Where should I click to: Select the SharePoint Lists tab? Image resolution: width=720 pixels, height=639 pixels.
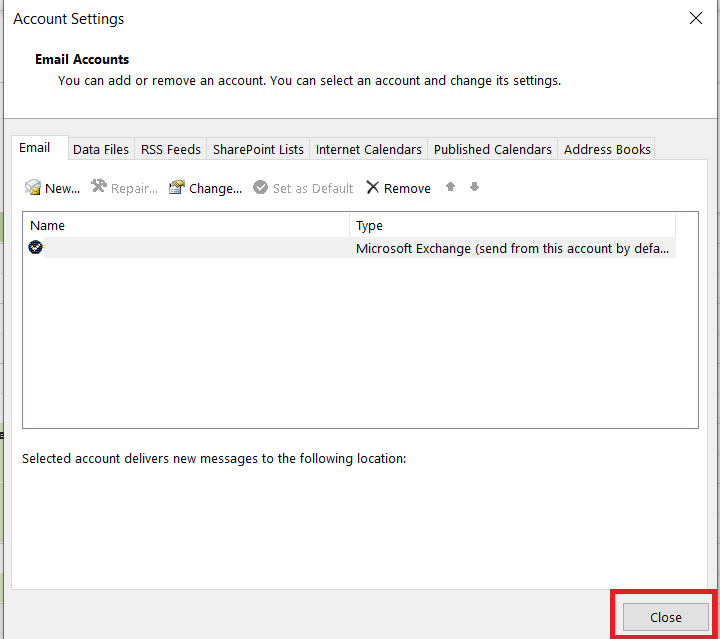258,150
